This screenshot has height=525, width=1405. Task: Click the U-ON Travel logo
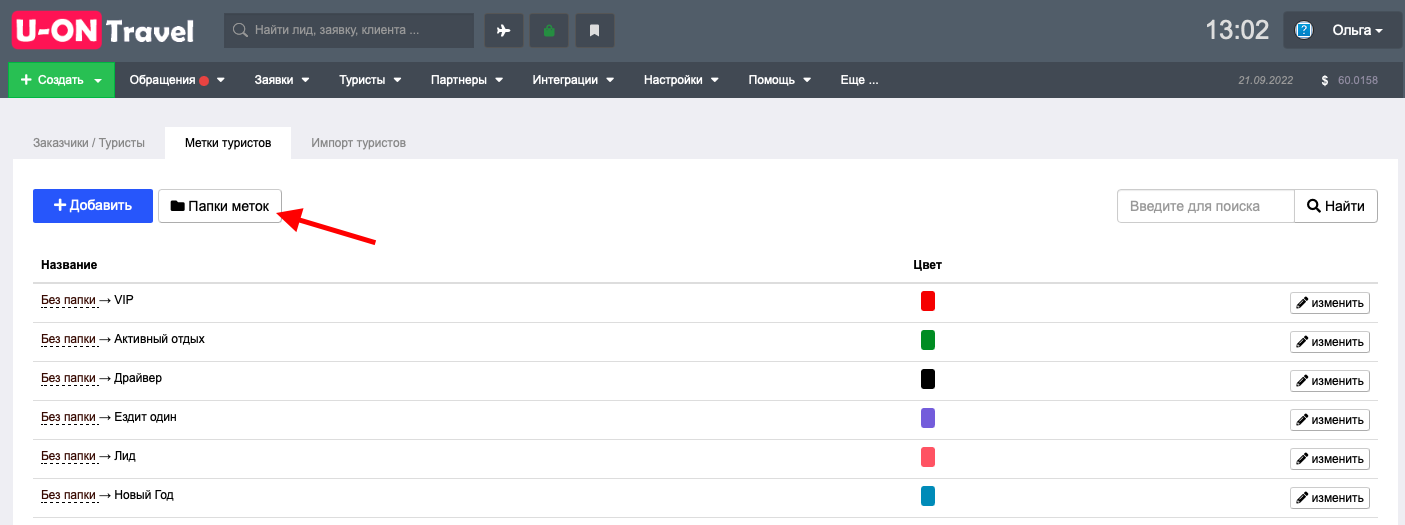tap(103, 30)
